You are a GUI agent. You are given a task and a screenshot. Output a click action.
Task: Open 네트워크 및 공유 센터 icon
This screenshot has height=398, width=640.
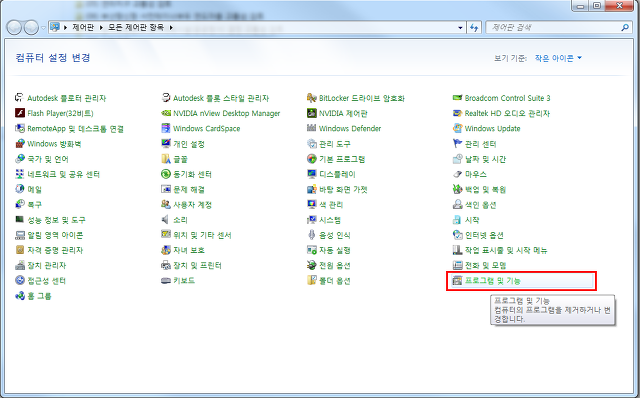[x=20, y=174]
